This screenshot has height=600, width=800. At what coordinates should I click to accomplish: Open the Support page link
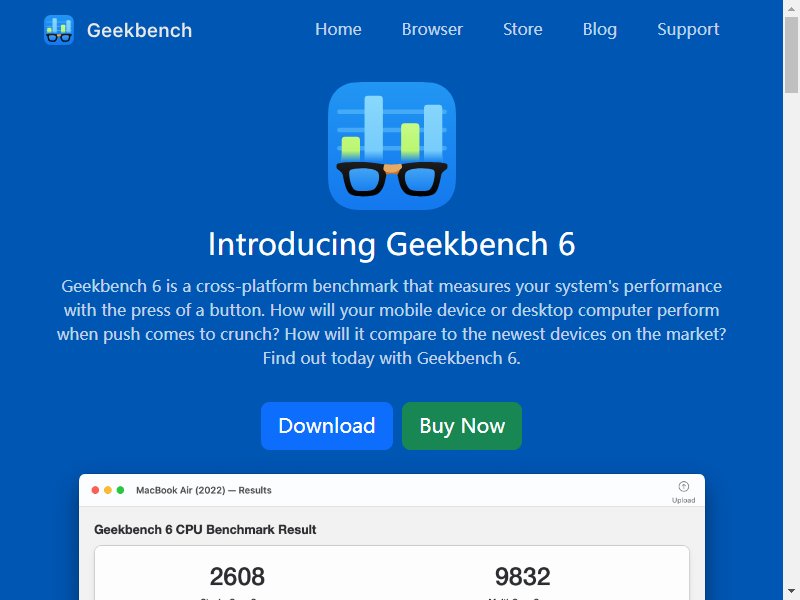[x=688, y=30]
